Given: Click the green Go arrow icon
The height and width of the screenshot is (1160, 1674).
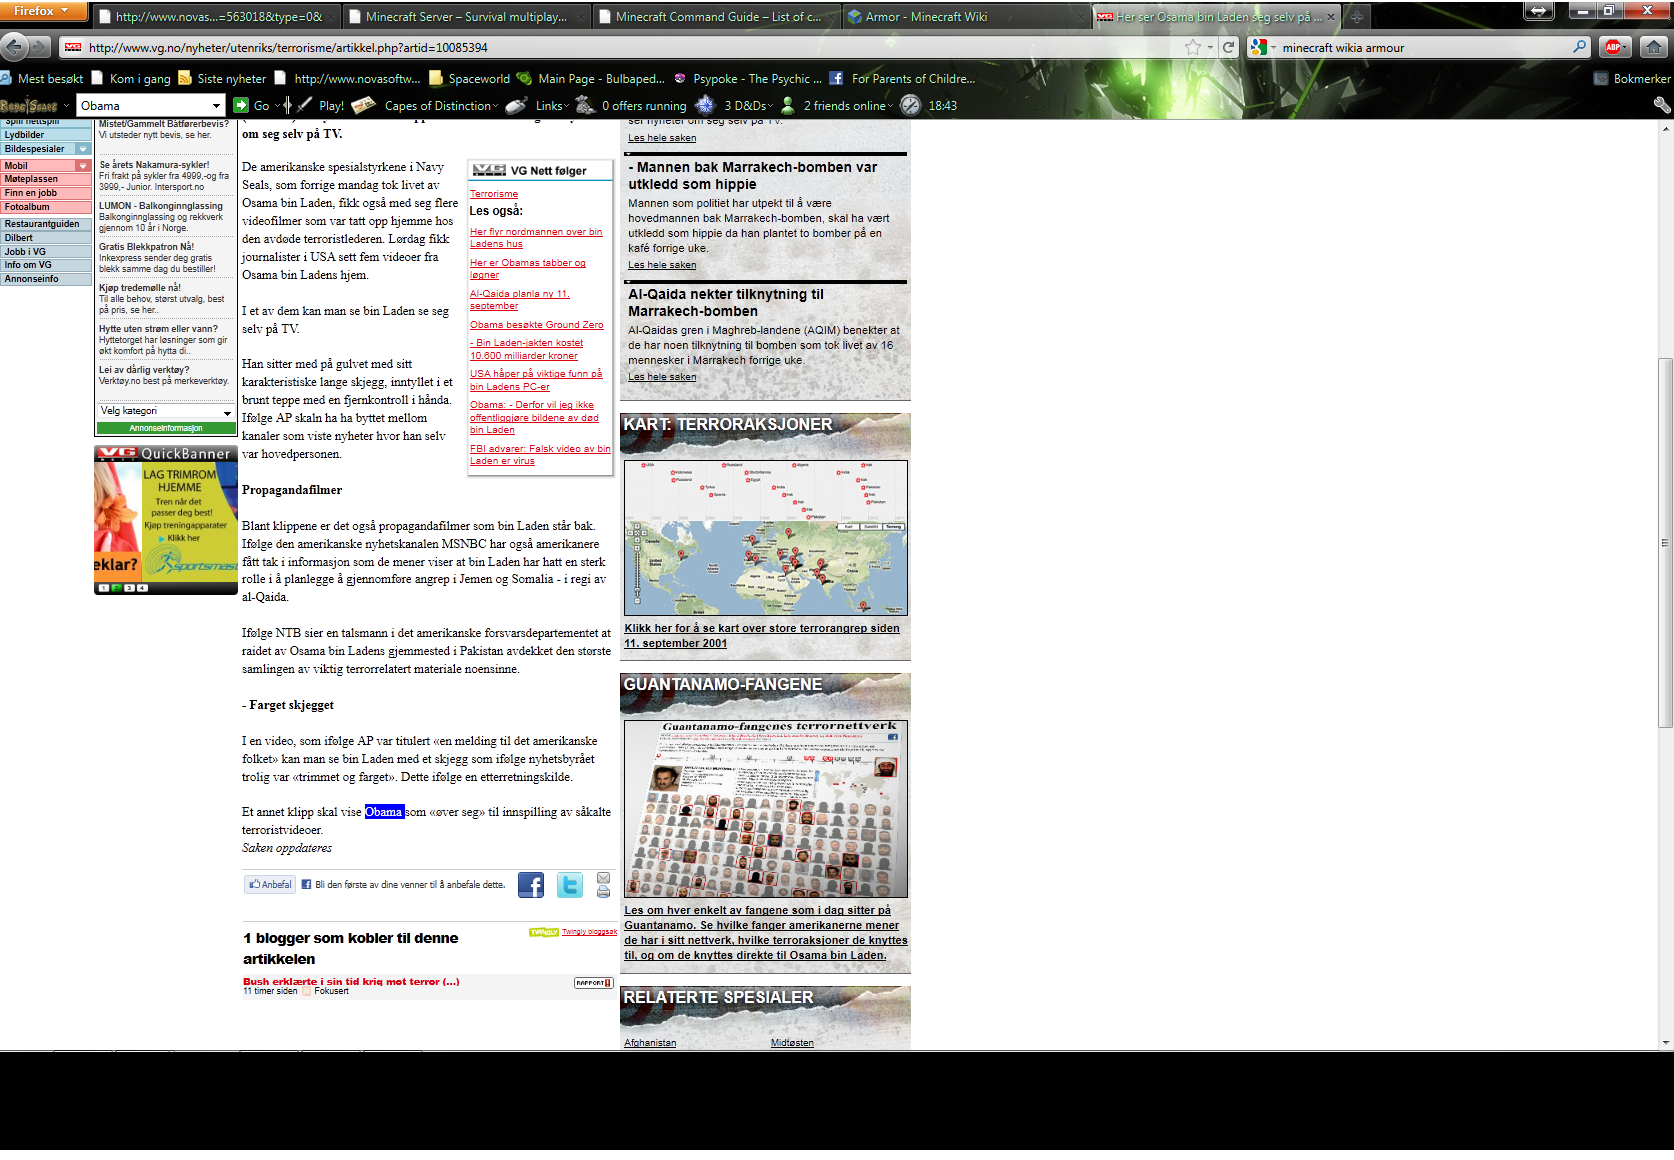Looking at the screenshot, I should pos(241,105).
